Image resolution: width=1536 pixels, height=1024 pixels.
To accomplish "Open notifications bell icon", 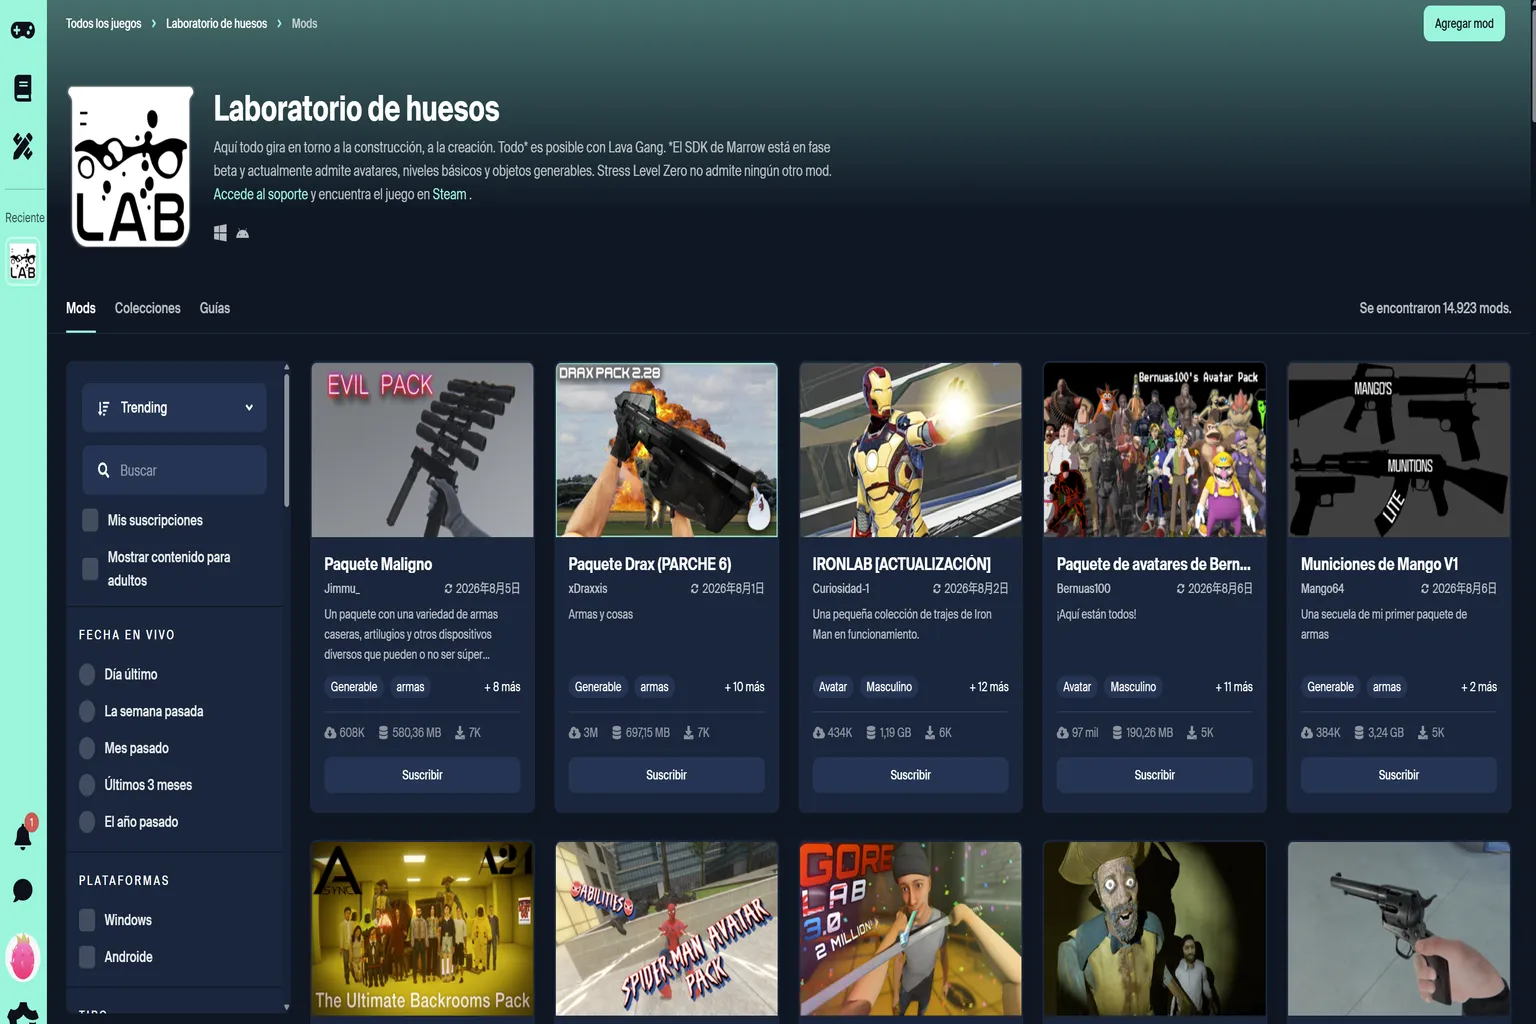I will tap(23, 837).
